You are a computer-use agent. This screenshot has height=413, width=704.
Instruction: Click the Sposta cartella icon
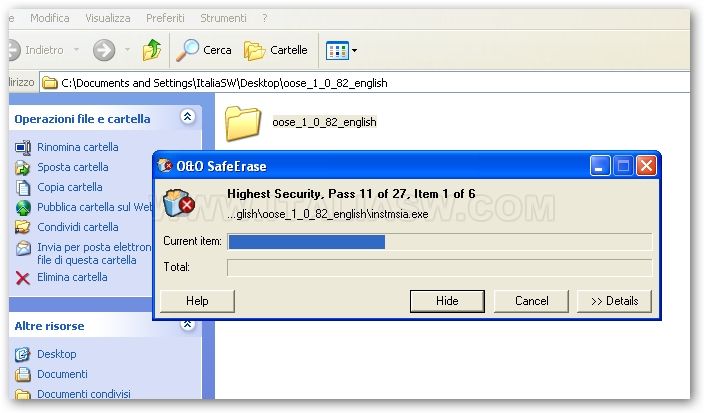tap(22, 167)
